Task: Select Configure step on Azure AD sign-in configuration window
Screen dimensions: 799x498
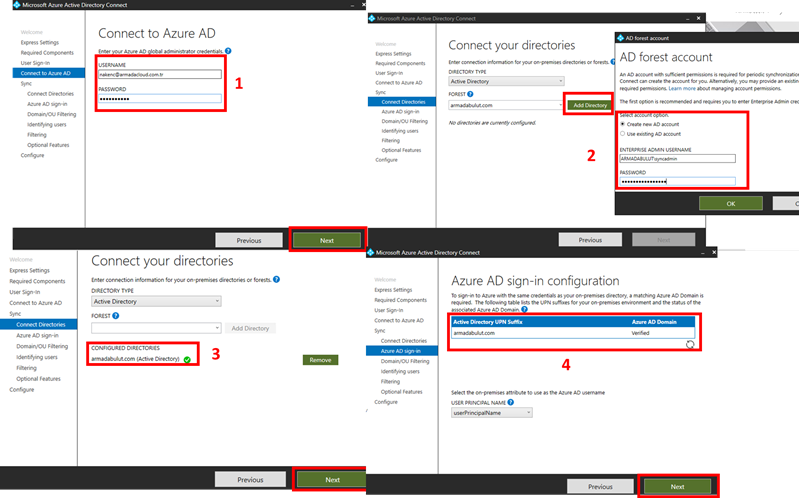Action: coord(386,402)
